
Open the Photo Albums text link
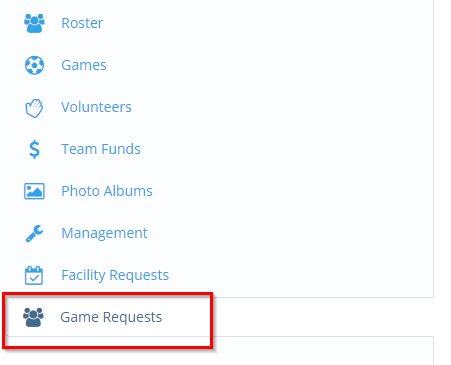pos(107,191)
